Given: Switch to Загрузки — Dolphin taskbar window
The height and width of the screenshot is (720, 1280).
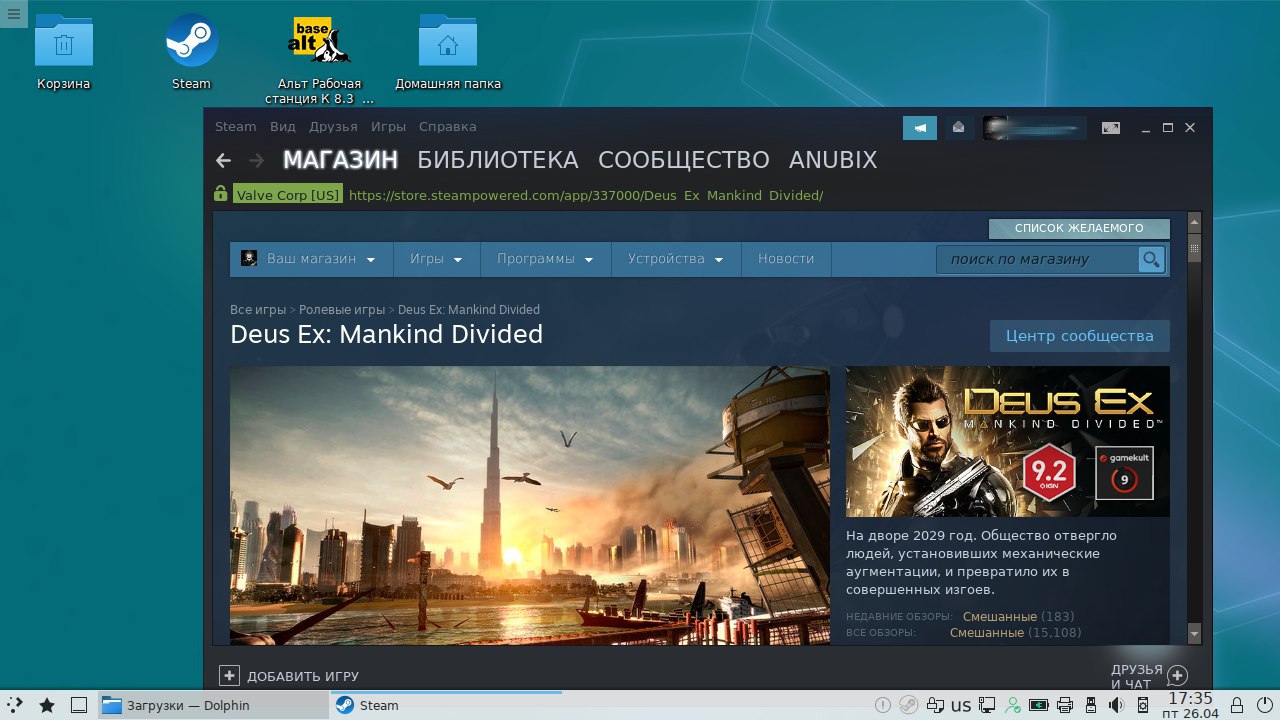Looking at the screenshot, I should tap(213, 705).
